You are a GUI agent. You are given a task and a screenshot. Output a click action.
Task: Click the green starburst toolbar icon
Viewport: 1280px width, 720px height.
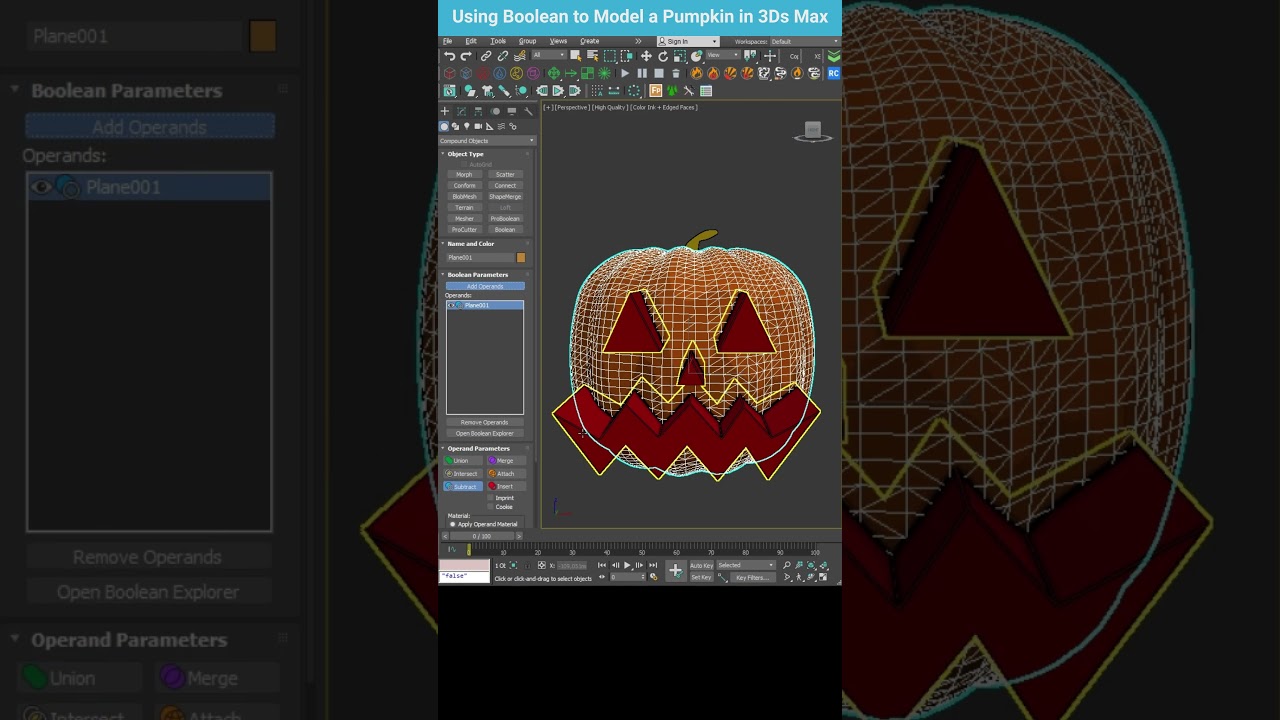pos(604,73)
